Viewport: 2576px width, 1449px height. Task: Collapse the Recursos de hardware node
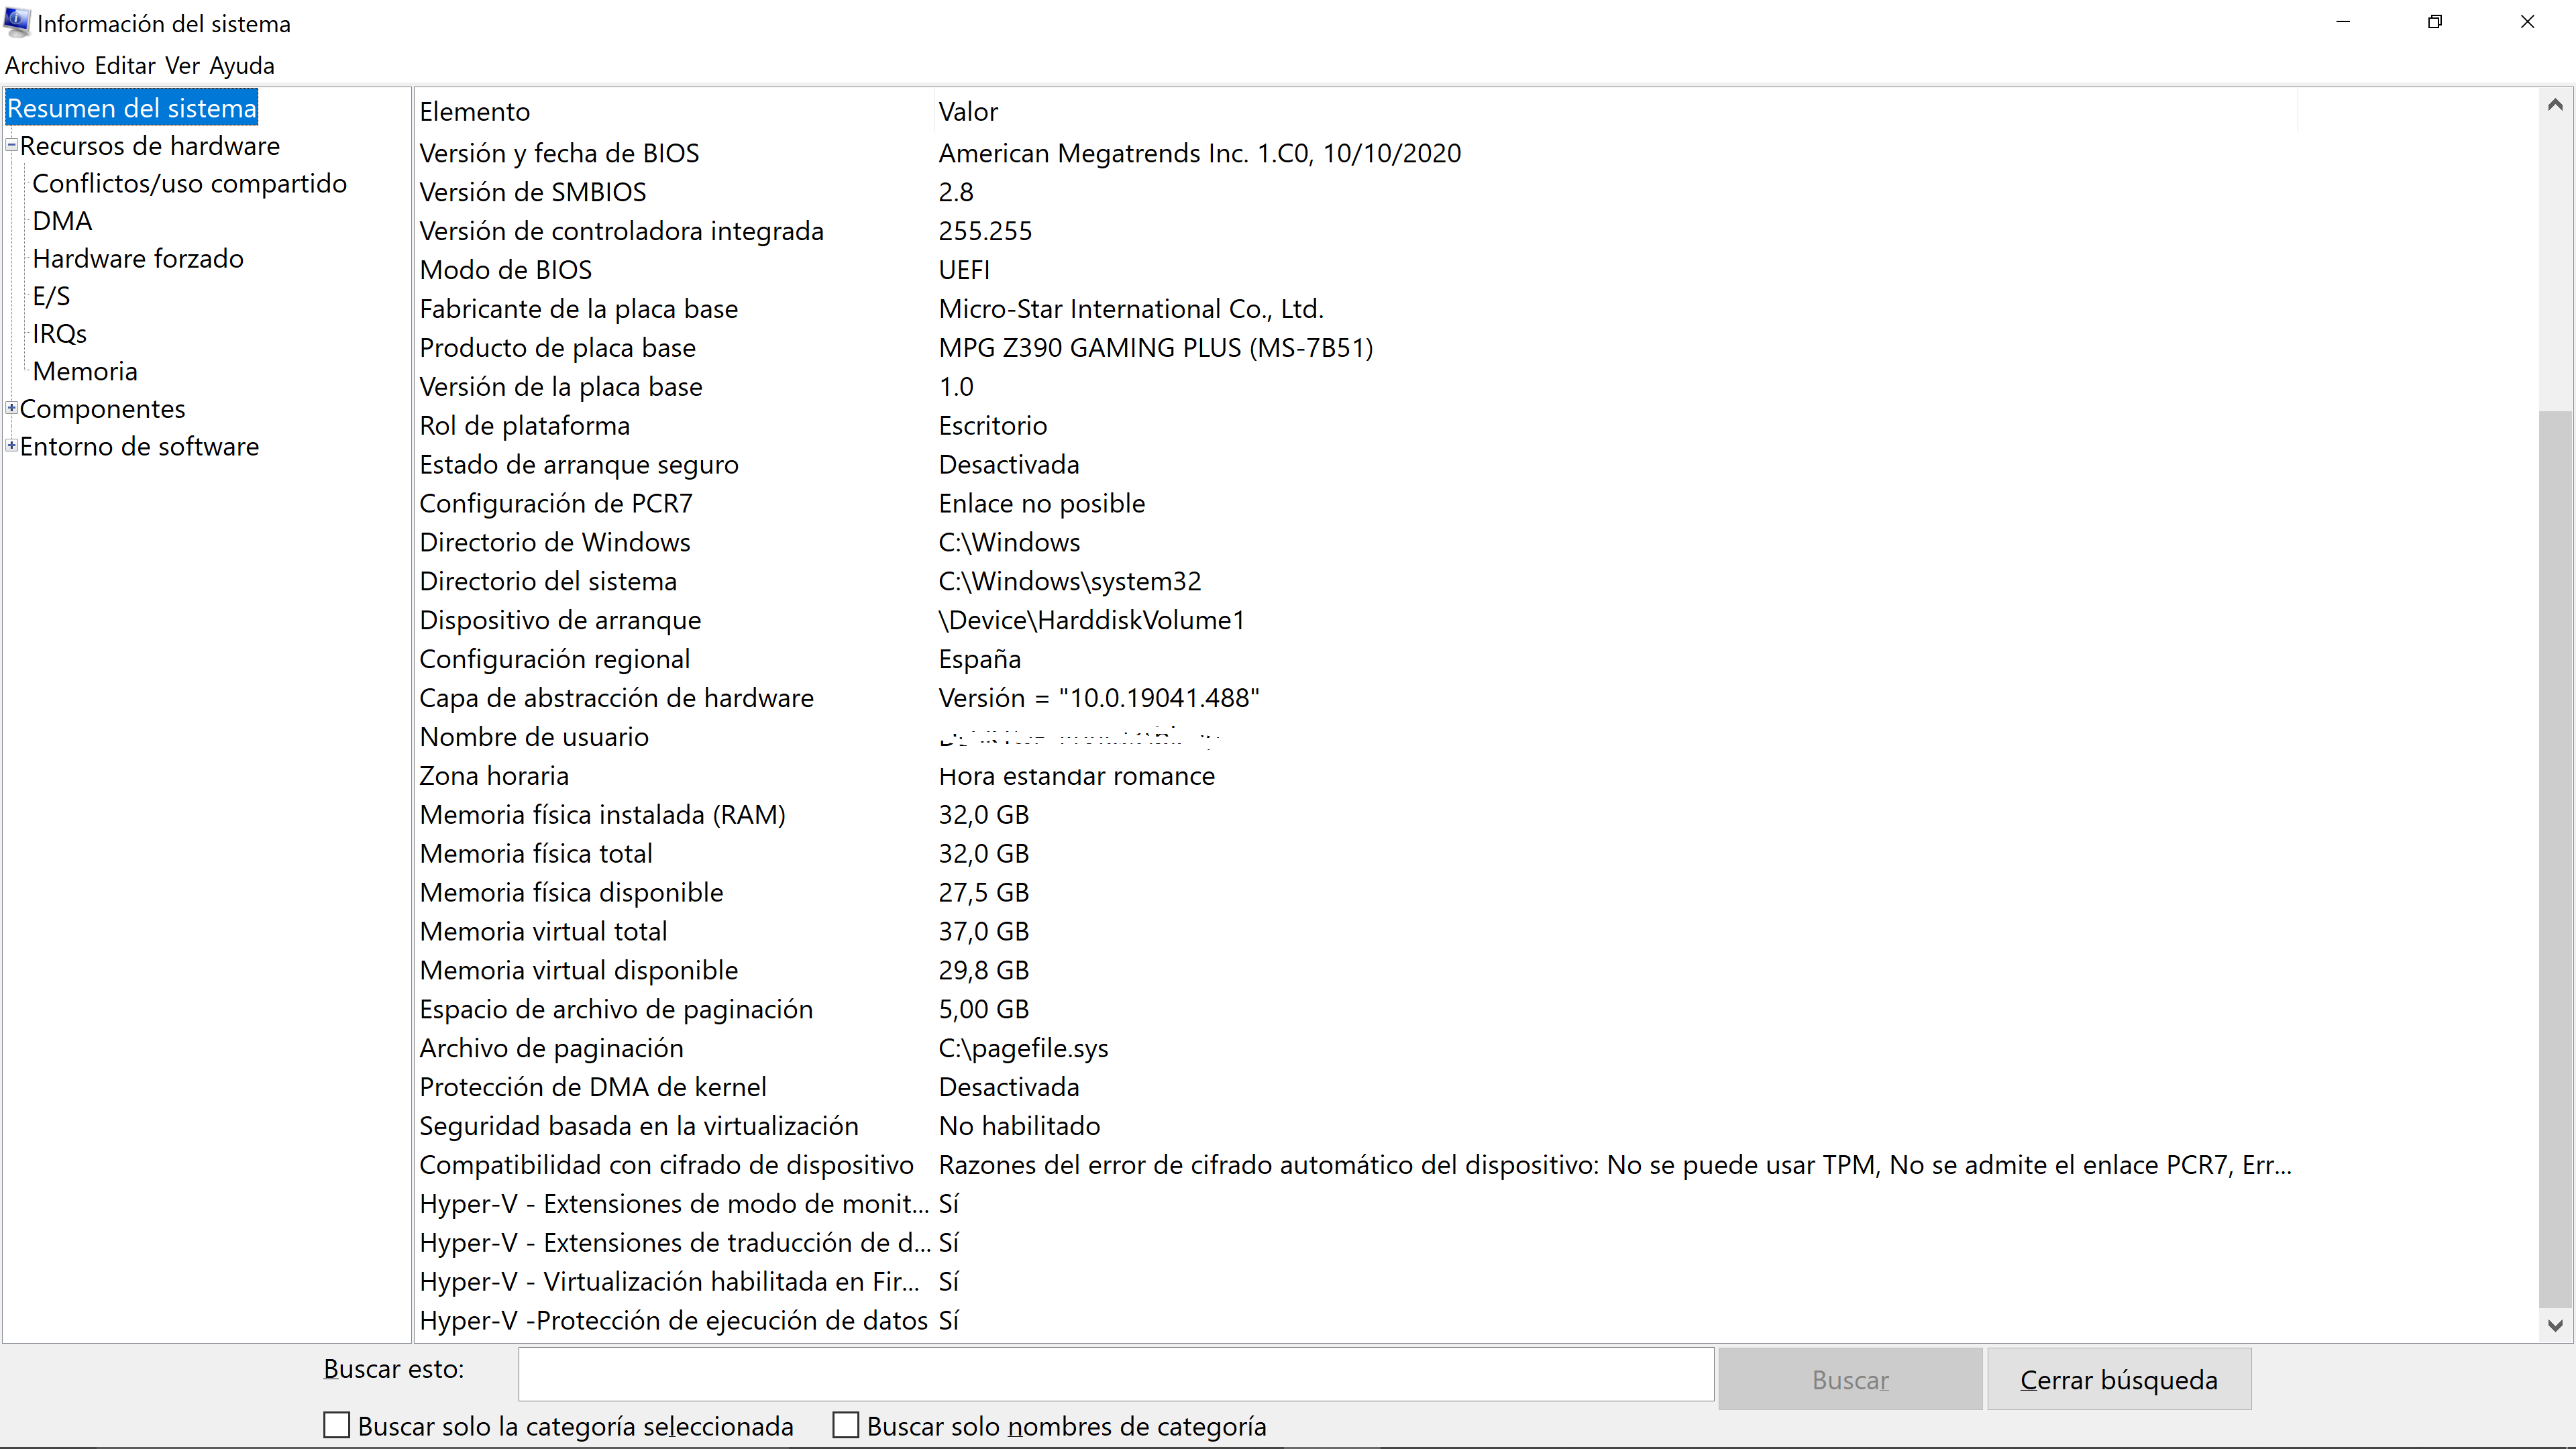pos(12,145)
